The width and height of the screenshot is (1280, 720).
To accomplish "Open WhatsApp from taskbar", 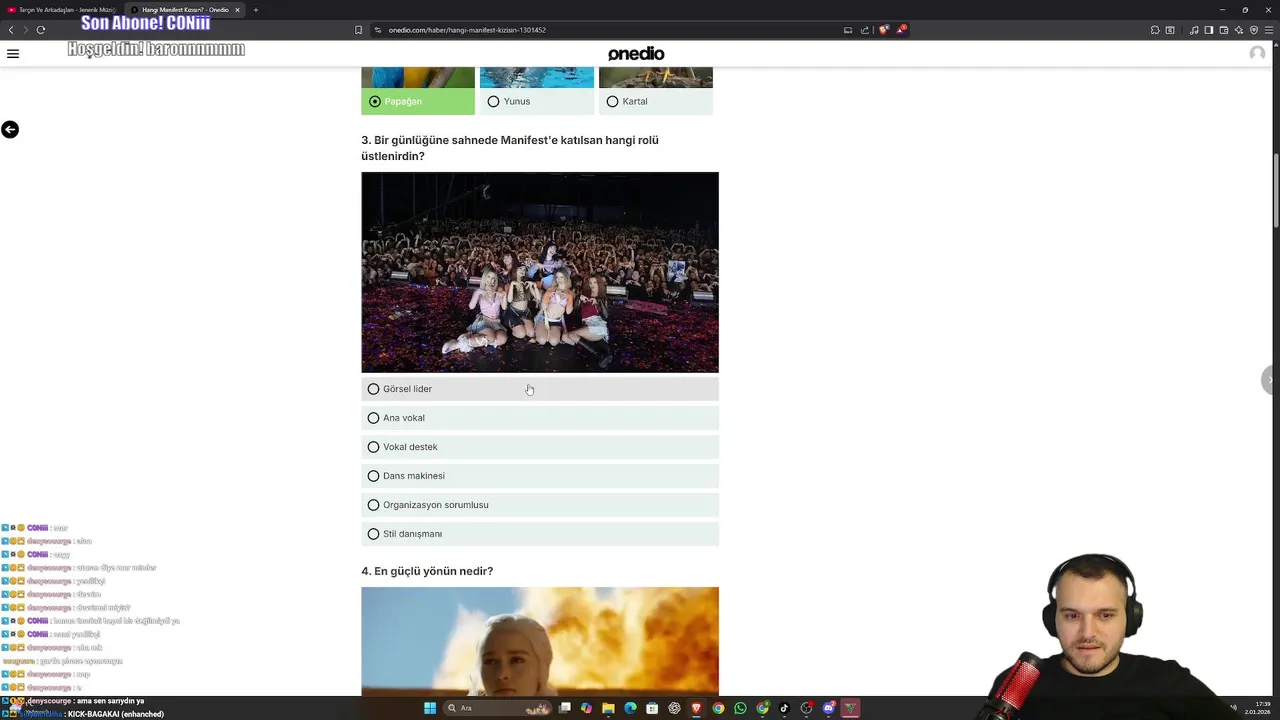I will [x=740, y=708].
